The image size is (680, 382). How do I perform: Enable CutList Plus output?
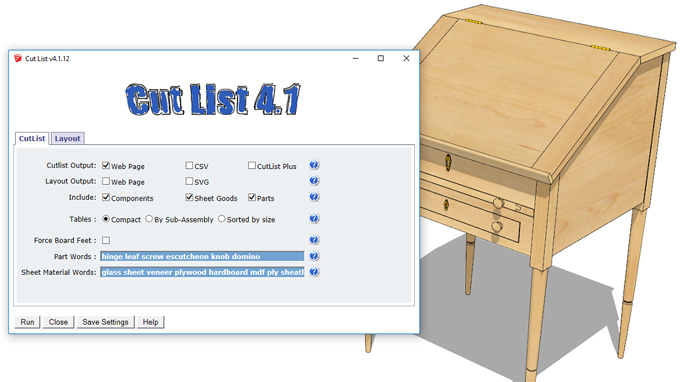(252, 165)
